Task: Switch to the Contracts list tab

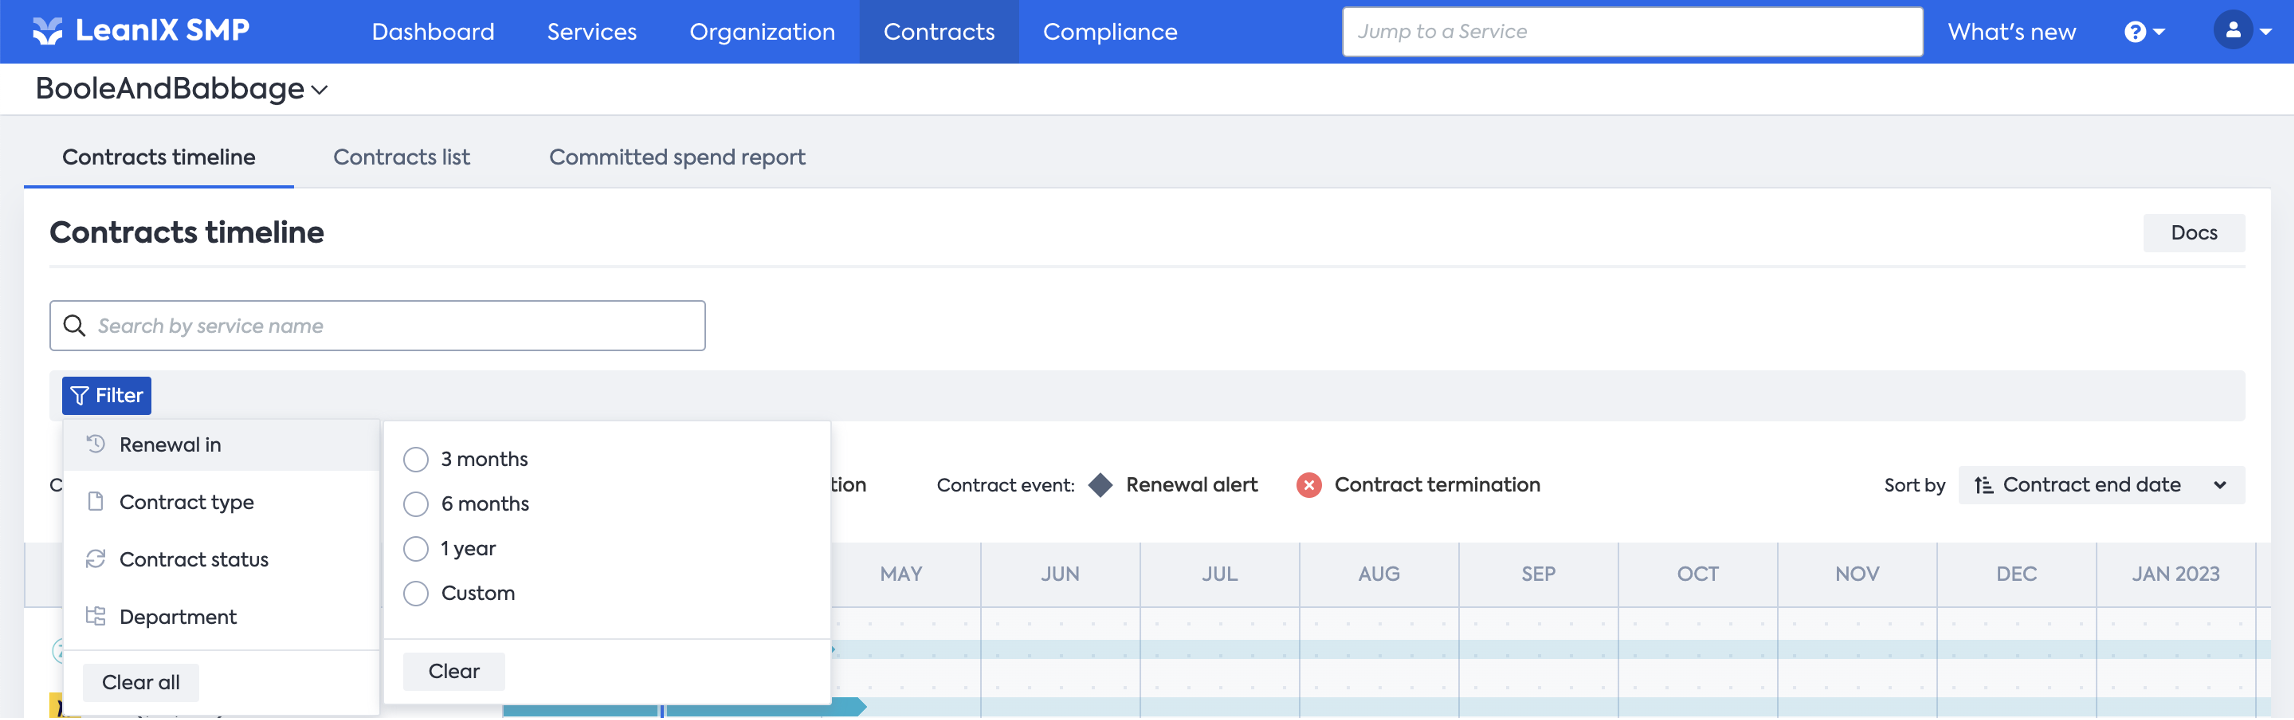Action: tap(401, 157)
